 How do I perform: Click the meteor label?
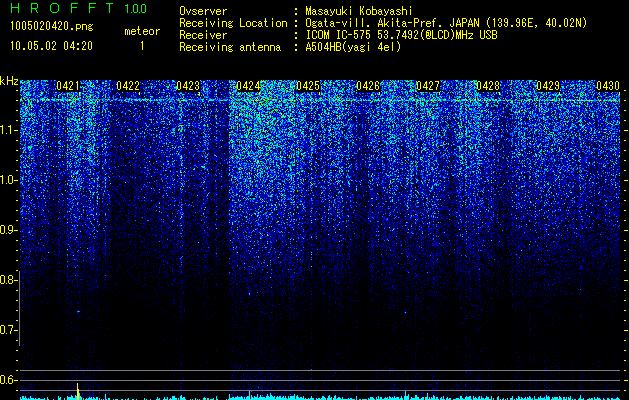point(142,31)
